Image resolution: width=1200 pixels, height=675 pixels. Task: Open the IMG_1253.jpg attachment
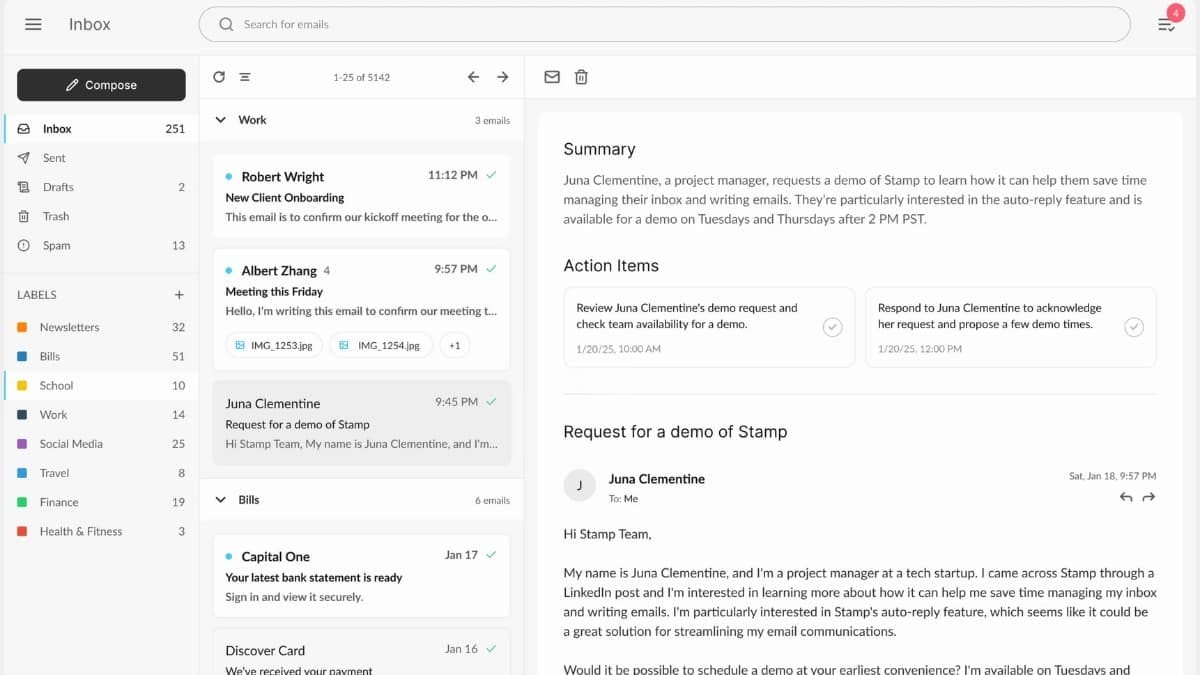pos(274,345)
